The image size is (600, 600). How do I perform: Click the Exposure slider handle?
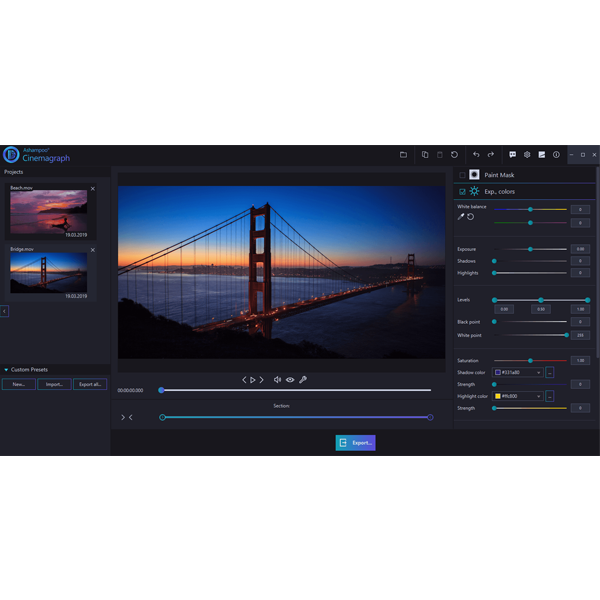pos(530,249)
